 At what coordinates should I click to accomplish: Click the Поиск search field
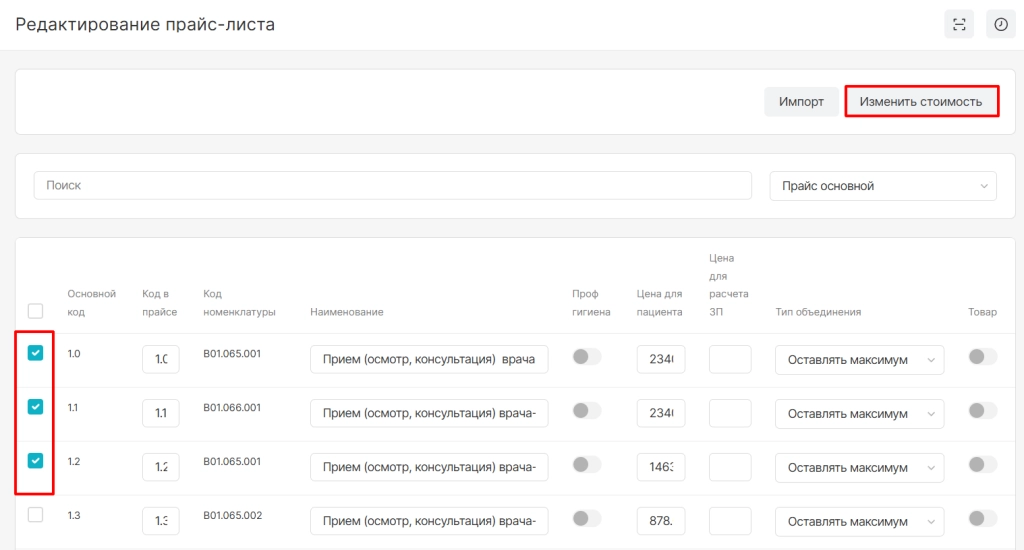point(392,186)
